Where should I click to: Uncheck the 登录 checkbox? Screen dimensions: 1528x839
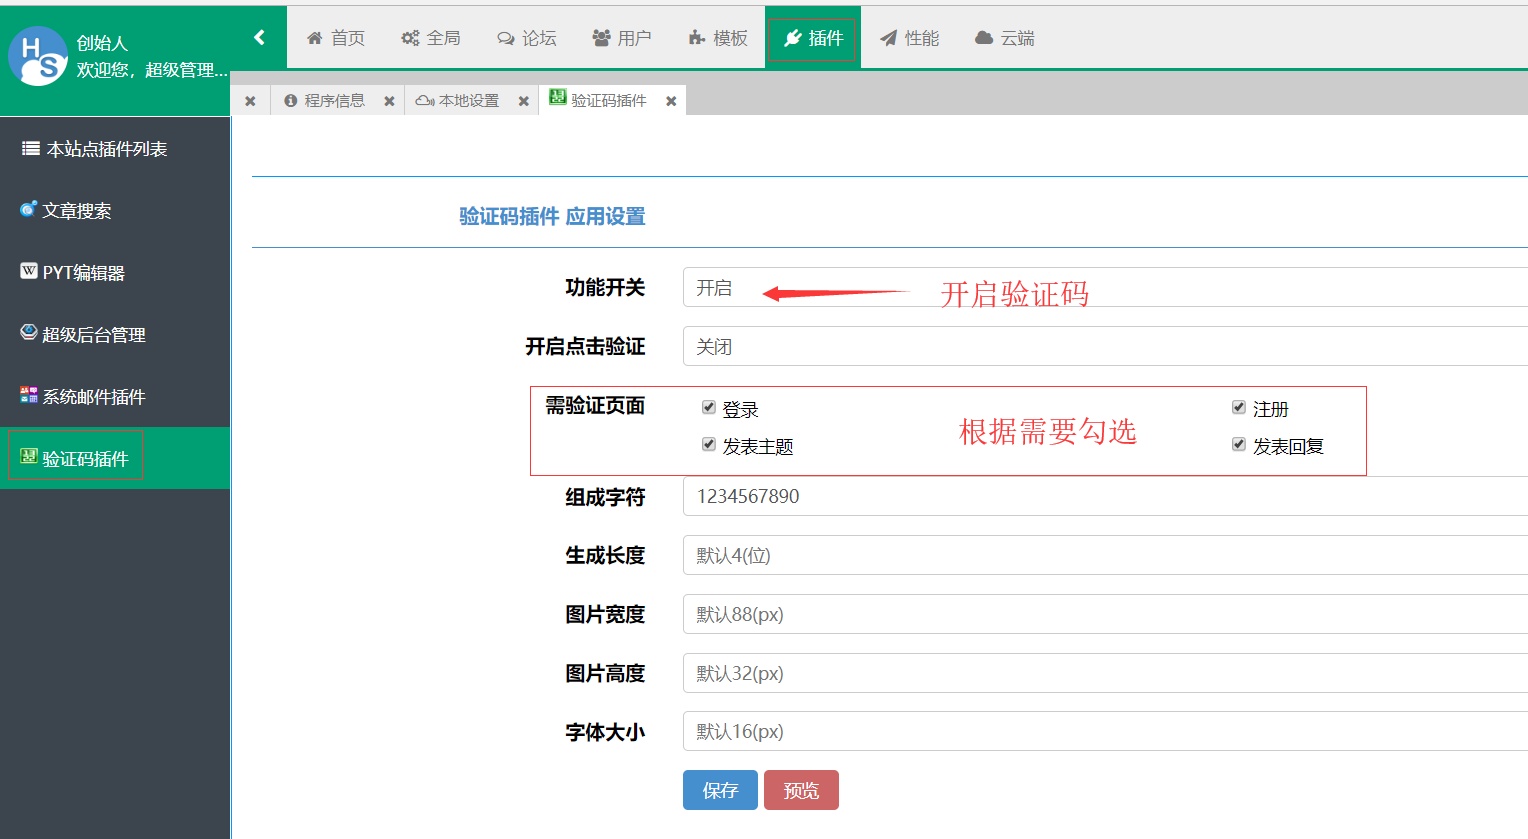[x=709, y=408]
